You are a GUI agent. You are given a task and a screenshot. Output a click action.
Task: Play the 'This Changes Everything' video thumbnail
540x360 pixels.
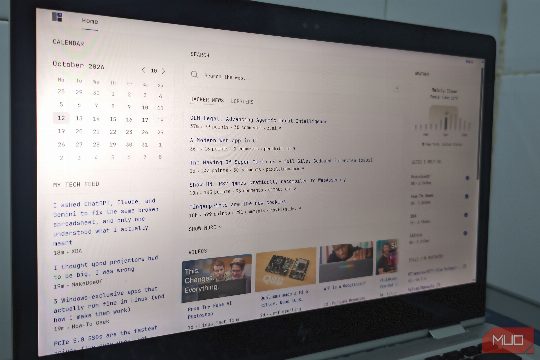[x=217, y=278]
